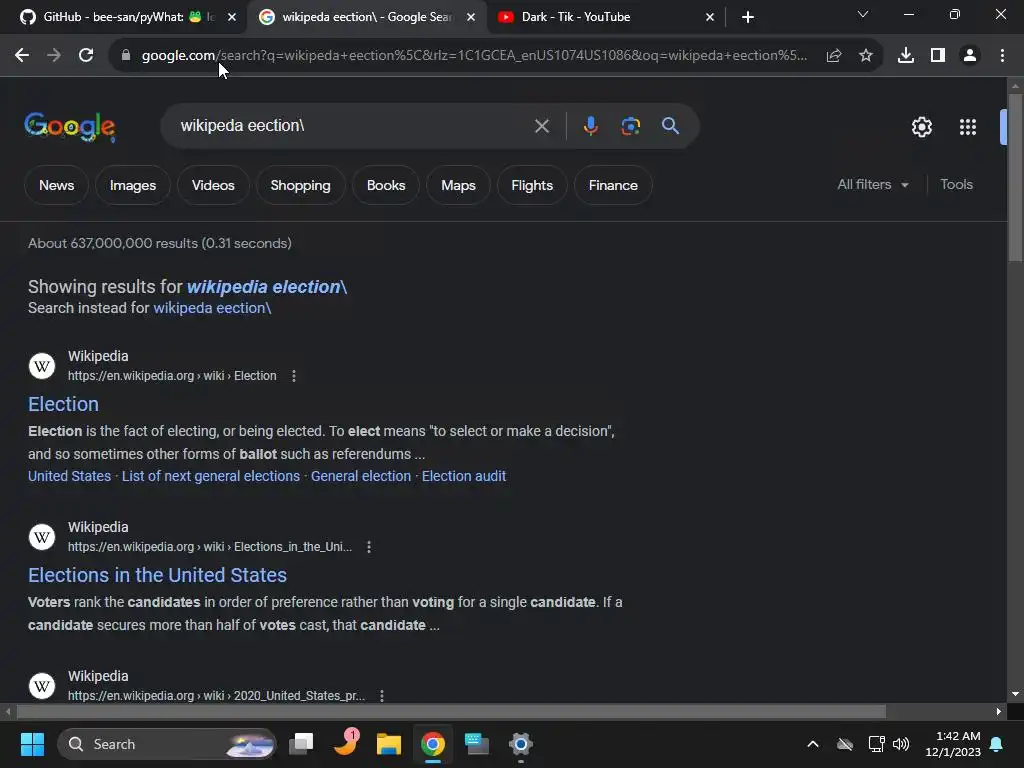Open List of next general elections sitelink

tap(211, 477)
